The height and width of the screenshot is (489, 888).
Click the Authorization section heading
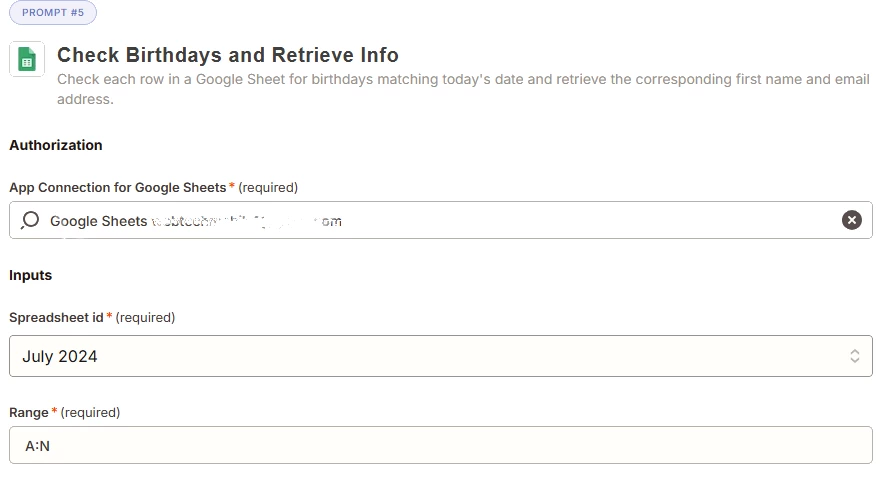(x=56, y=145)
